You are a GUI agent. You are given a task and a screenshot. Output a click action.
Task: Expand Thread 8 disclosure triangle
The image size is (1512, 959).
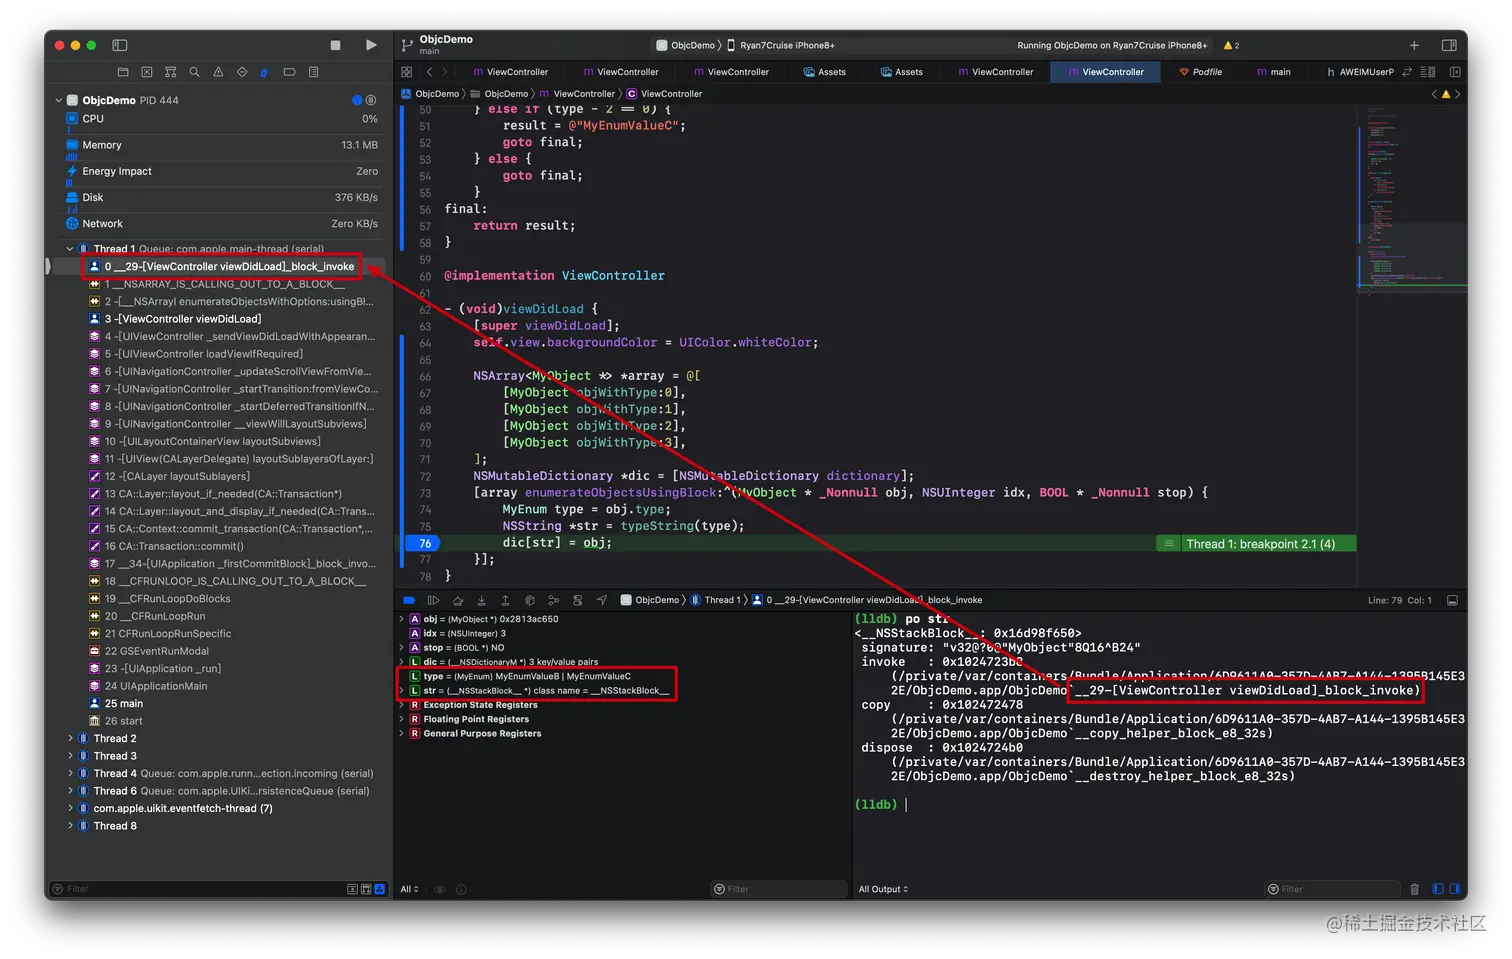click(x=70, y=826)
